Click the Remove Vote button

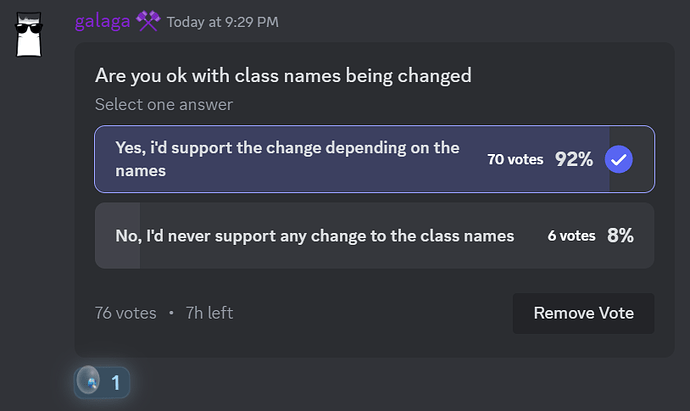(x=584, y=313)
